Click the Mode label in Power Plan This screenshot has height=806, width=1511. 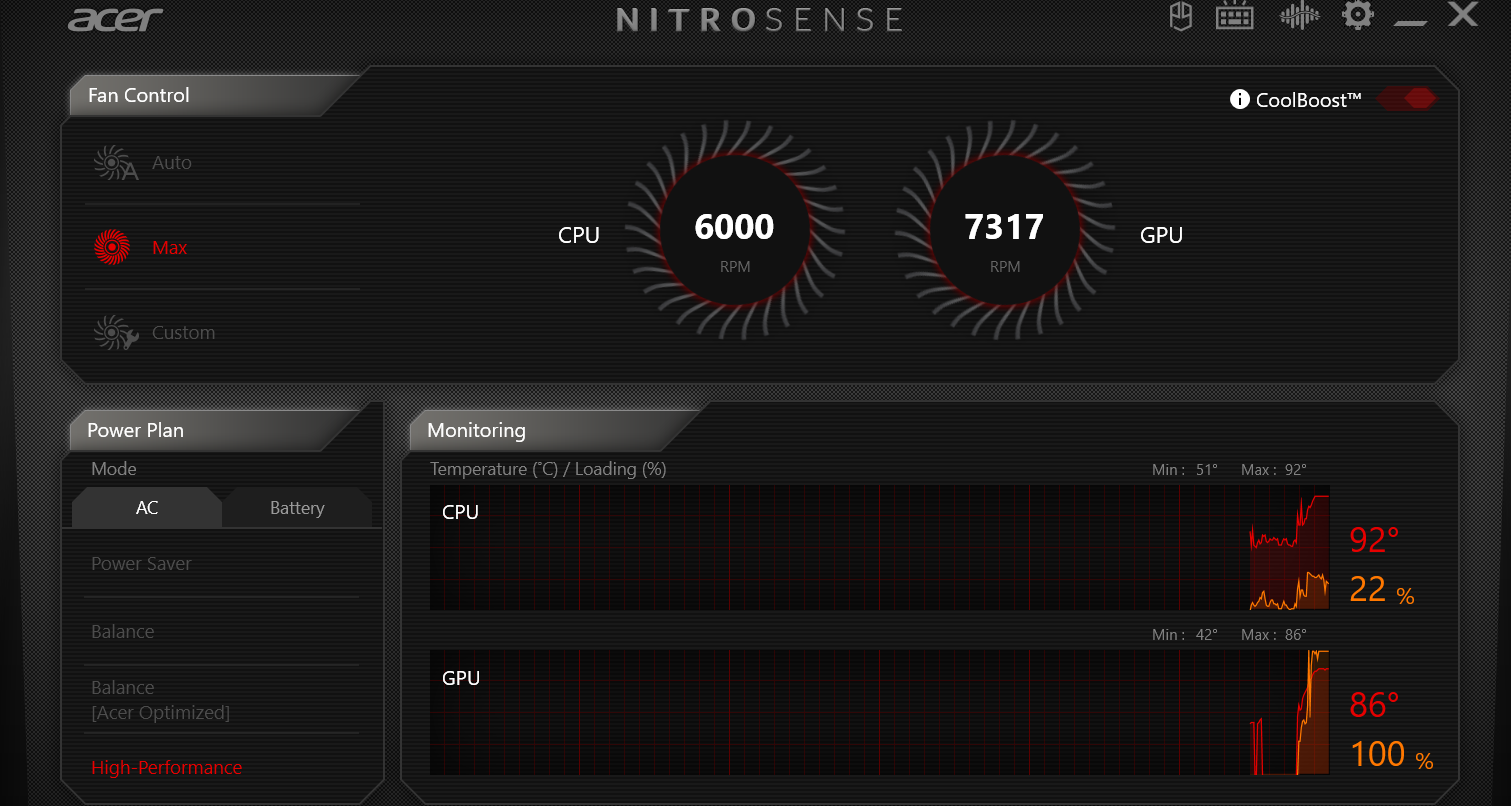coord(114,469)
